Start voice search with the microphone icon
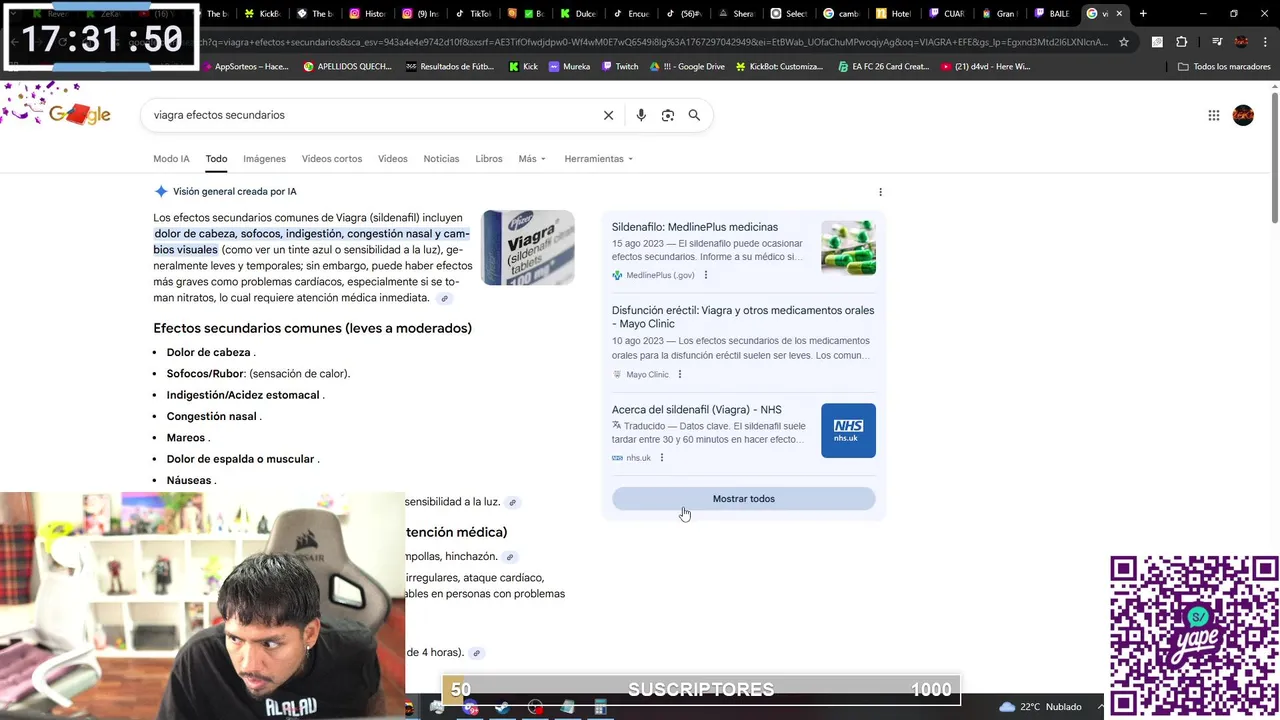Screen dimensions: 1280x720 641,115
